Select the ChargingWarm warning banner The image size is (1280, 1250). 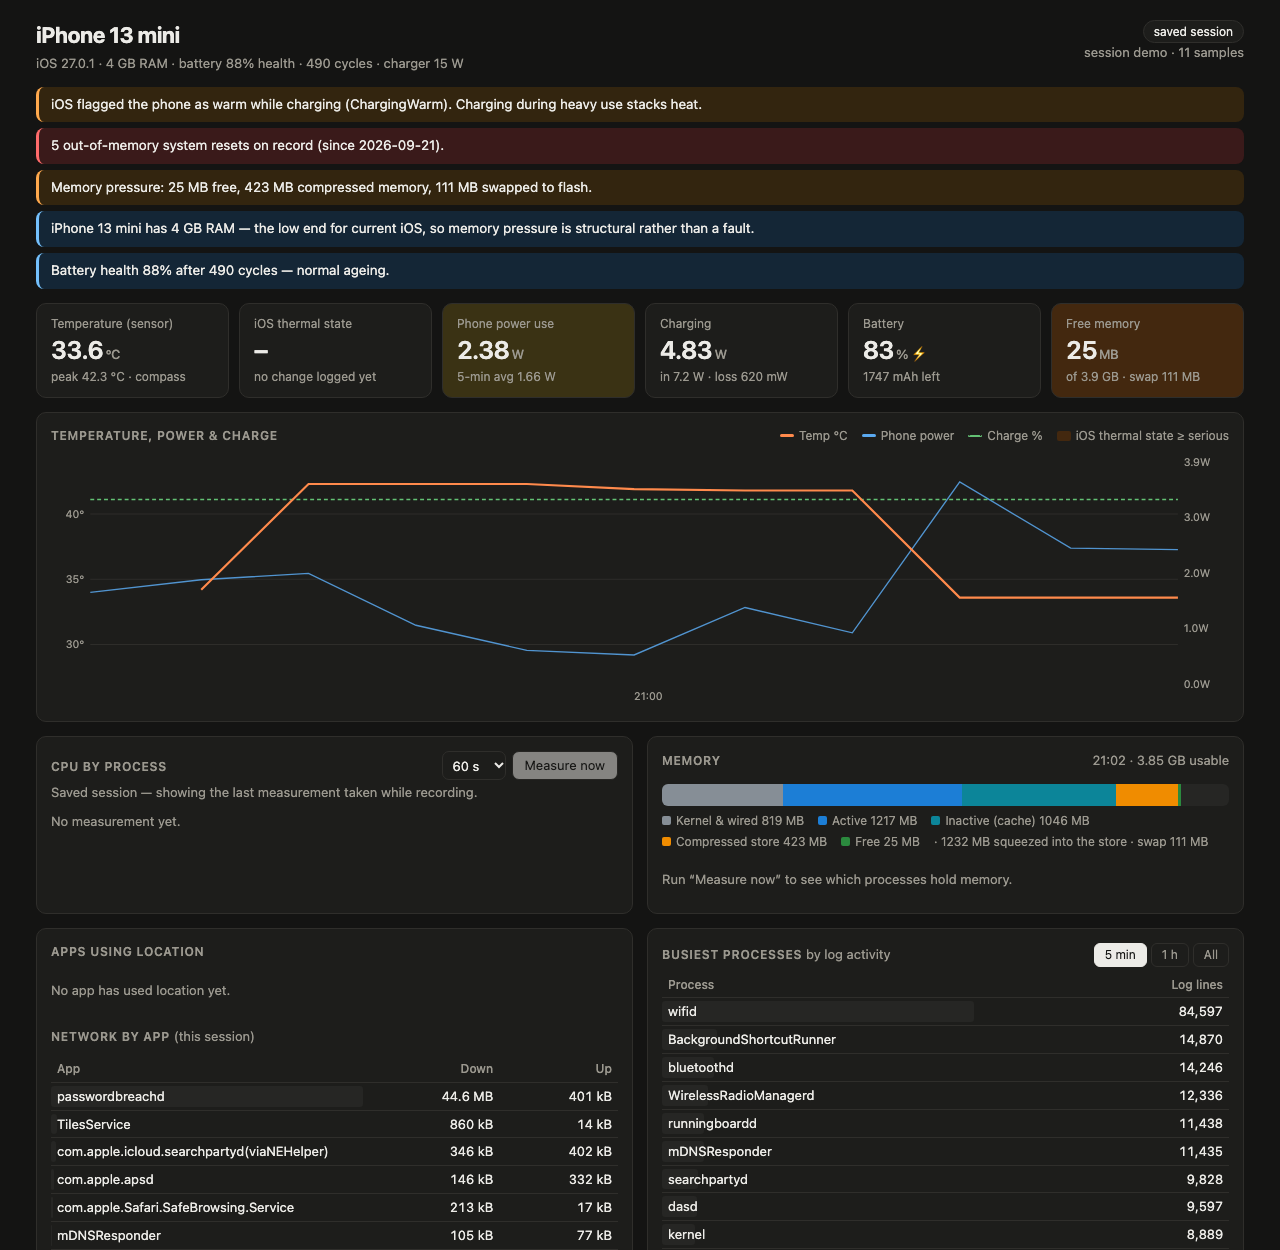click(640, 105)
